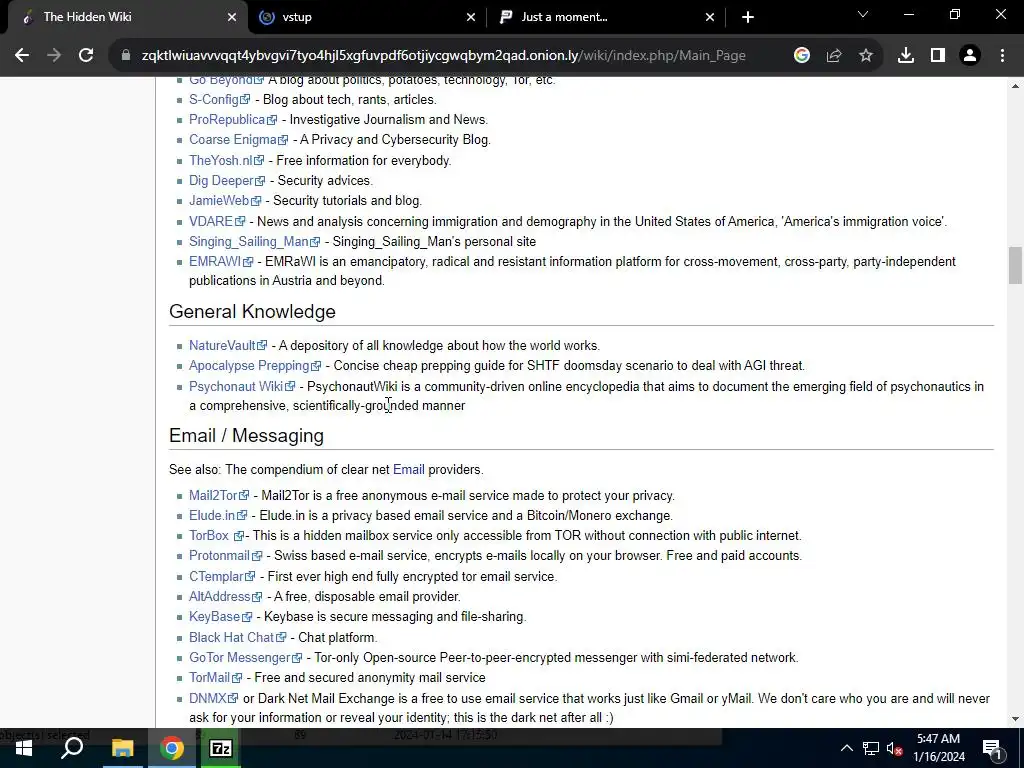Switch to the vstup tab
This screenshot has width=1024, height=768.
367,17
